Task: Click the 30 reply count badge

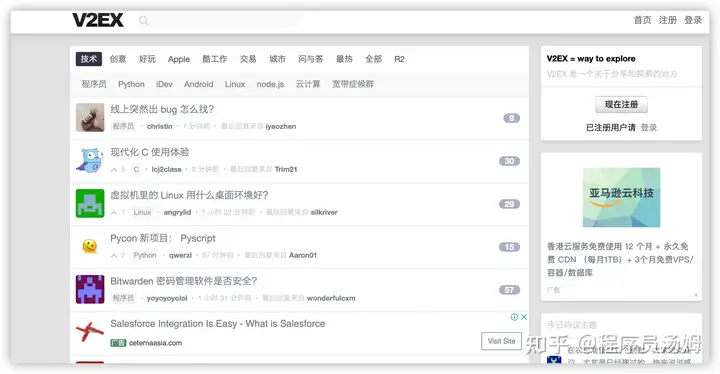Action: [x=509, y=161]
